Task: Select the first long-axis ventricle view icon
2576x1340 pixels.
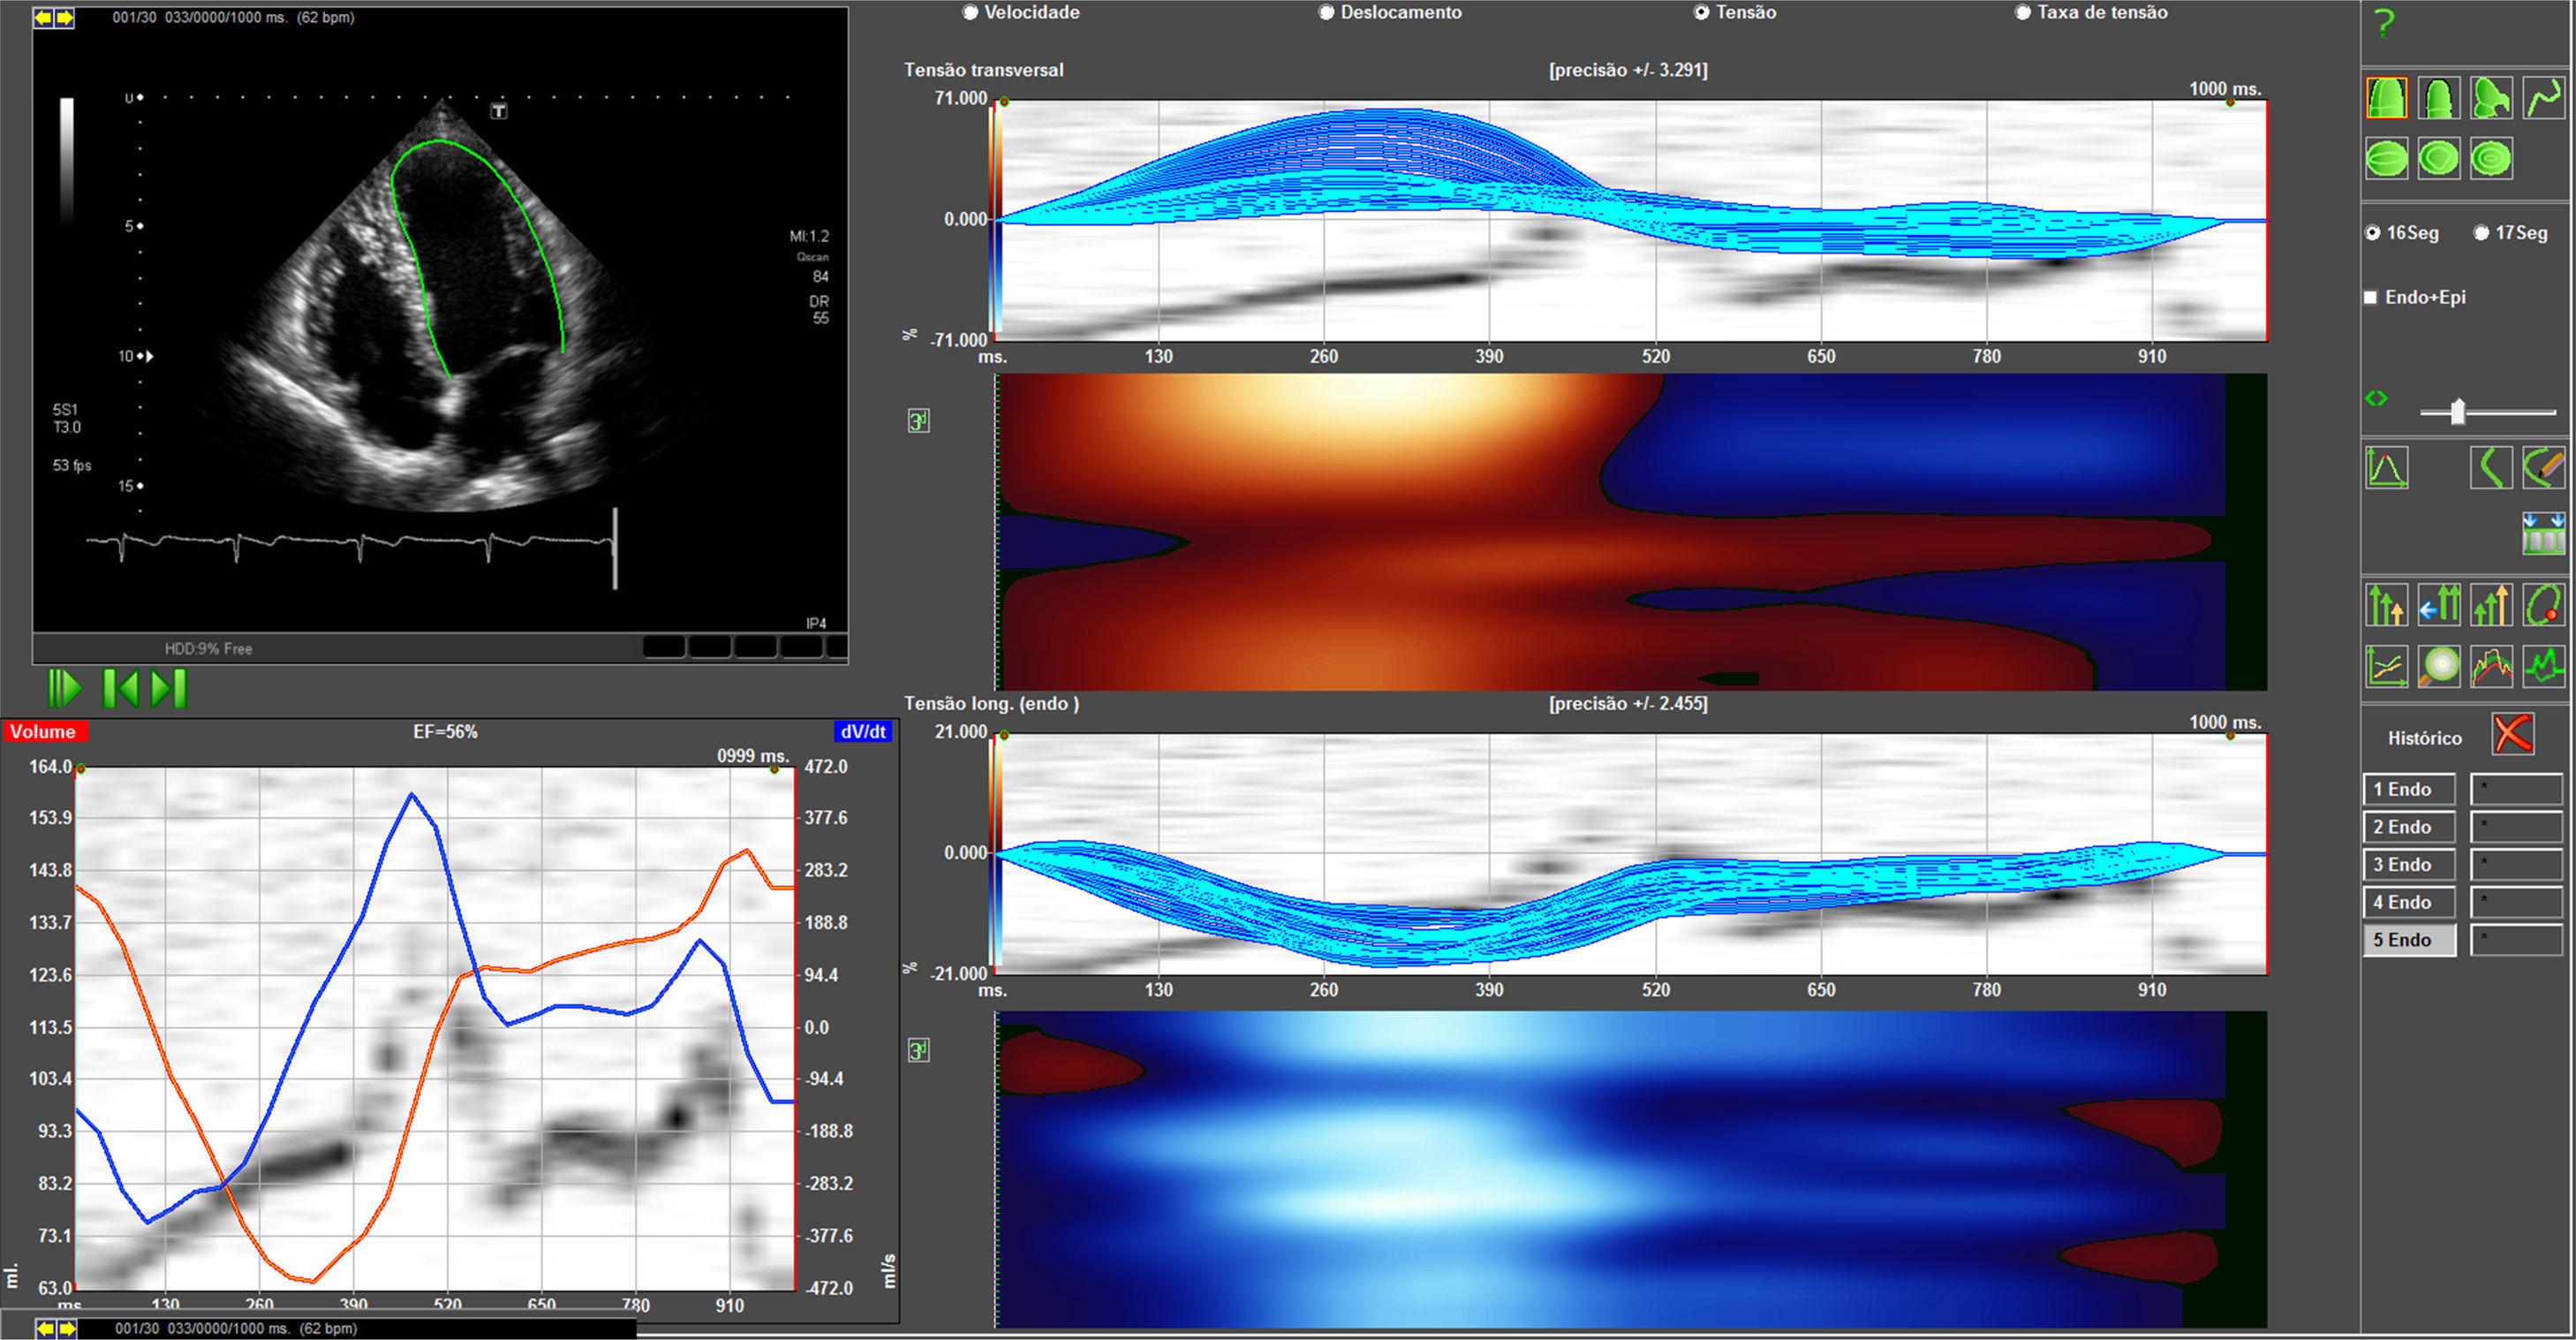Action: pyautogui.click(x=2386, y=98)
